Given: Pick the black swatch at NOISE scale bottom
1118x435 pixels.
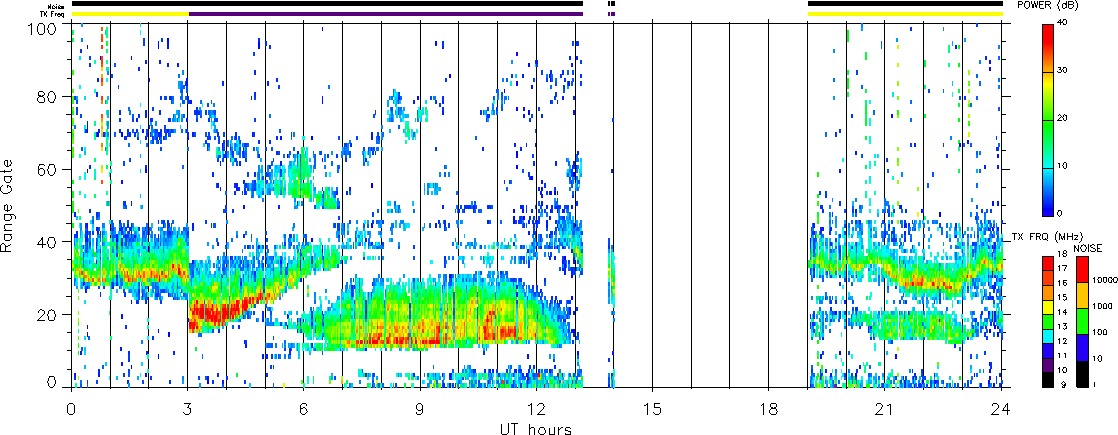Looking at the screenshot, I should pyautogui.click(x=1082, y=374).
